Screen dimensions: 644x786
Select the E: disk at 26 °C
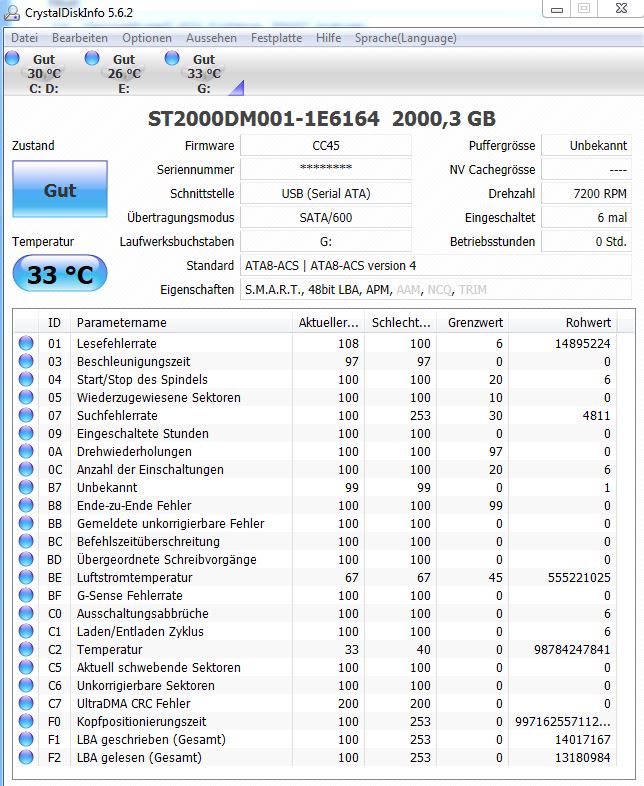(124, 73)
